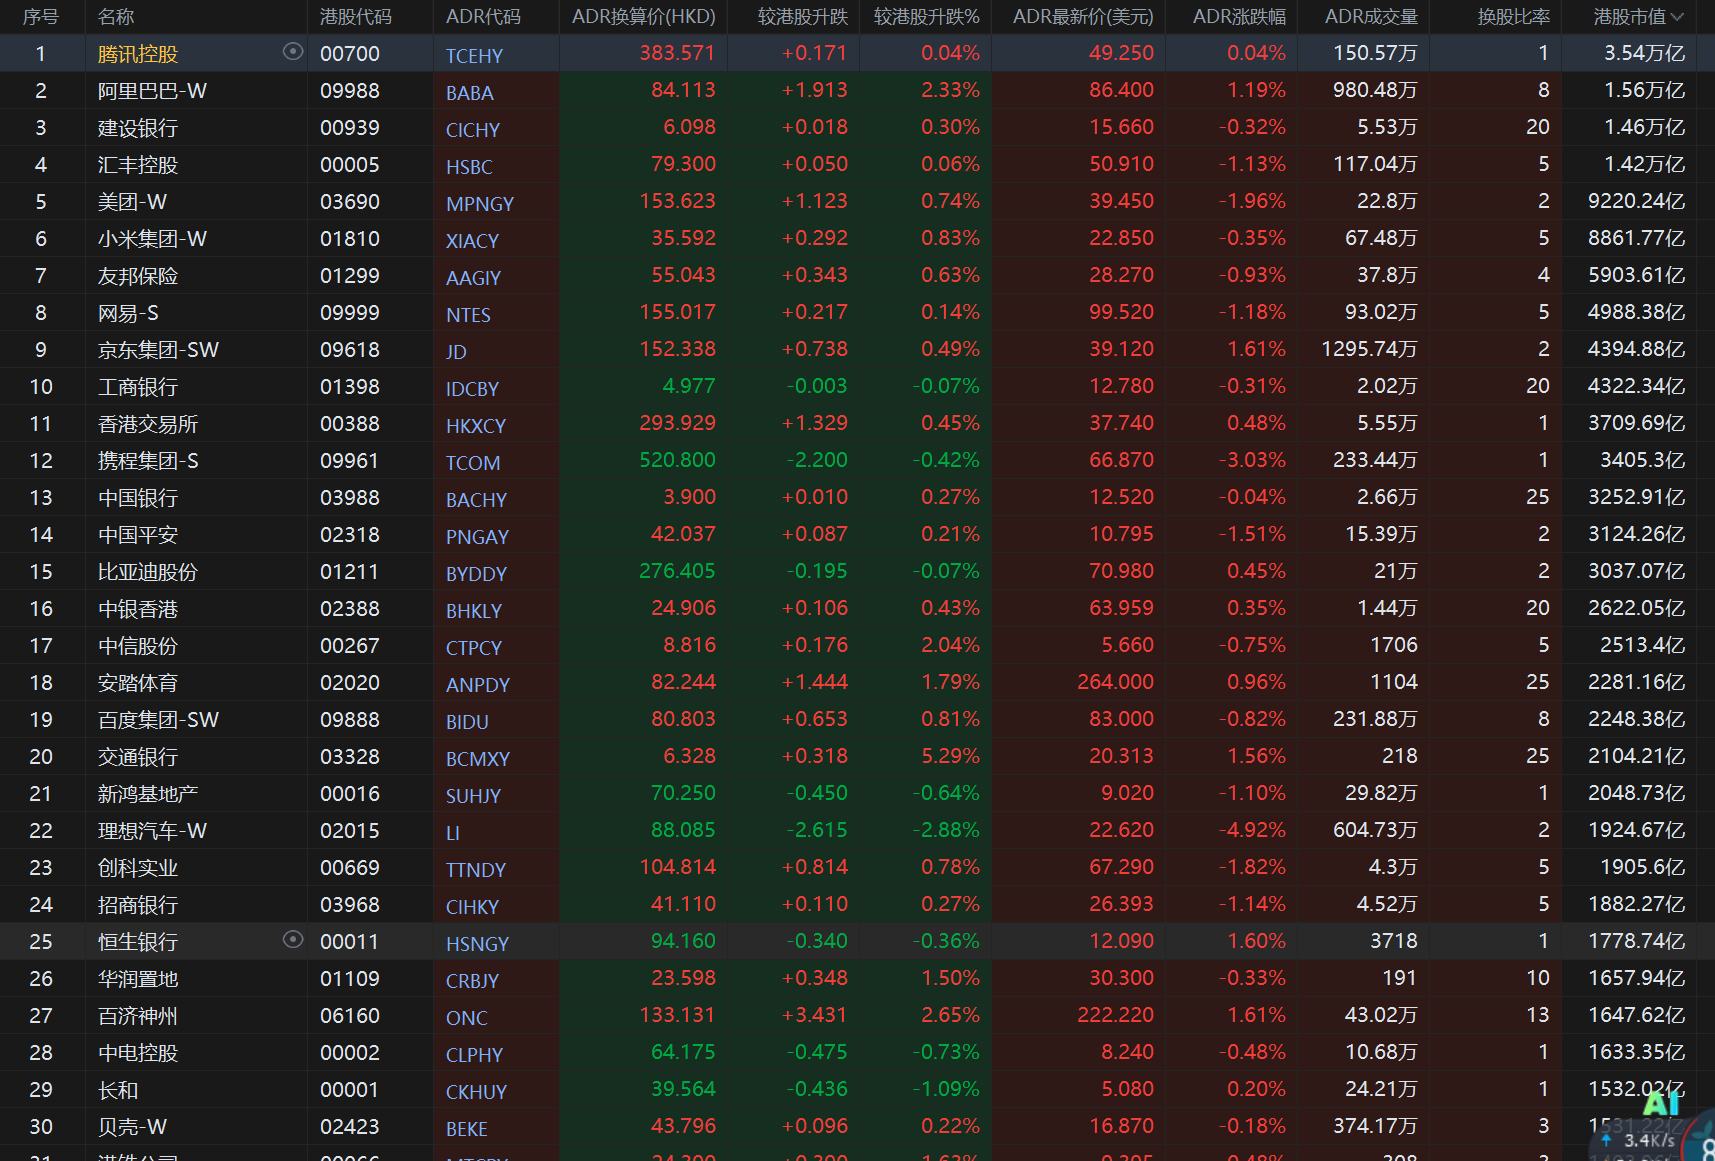Sort by 较港股升跌 column header
1715x1161 pixels.
(803, 17)
